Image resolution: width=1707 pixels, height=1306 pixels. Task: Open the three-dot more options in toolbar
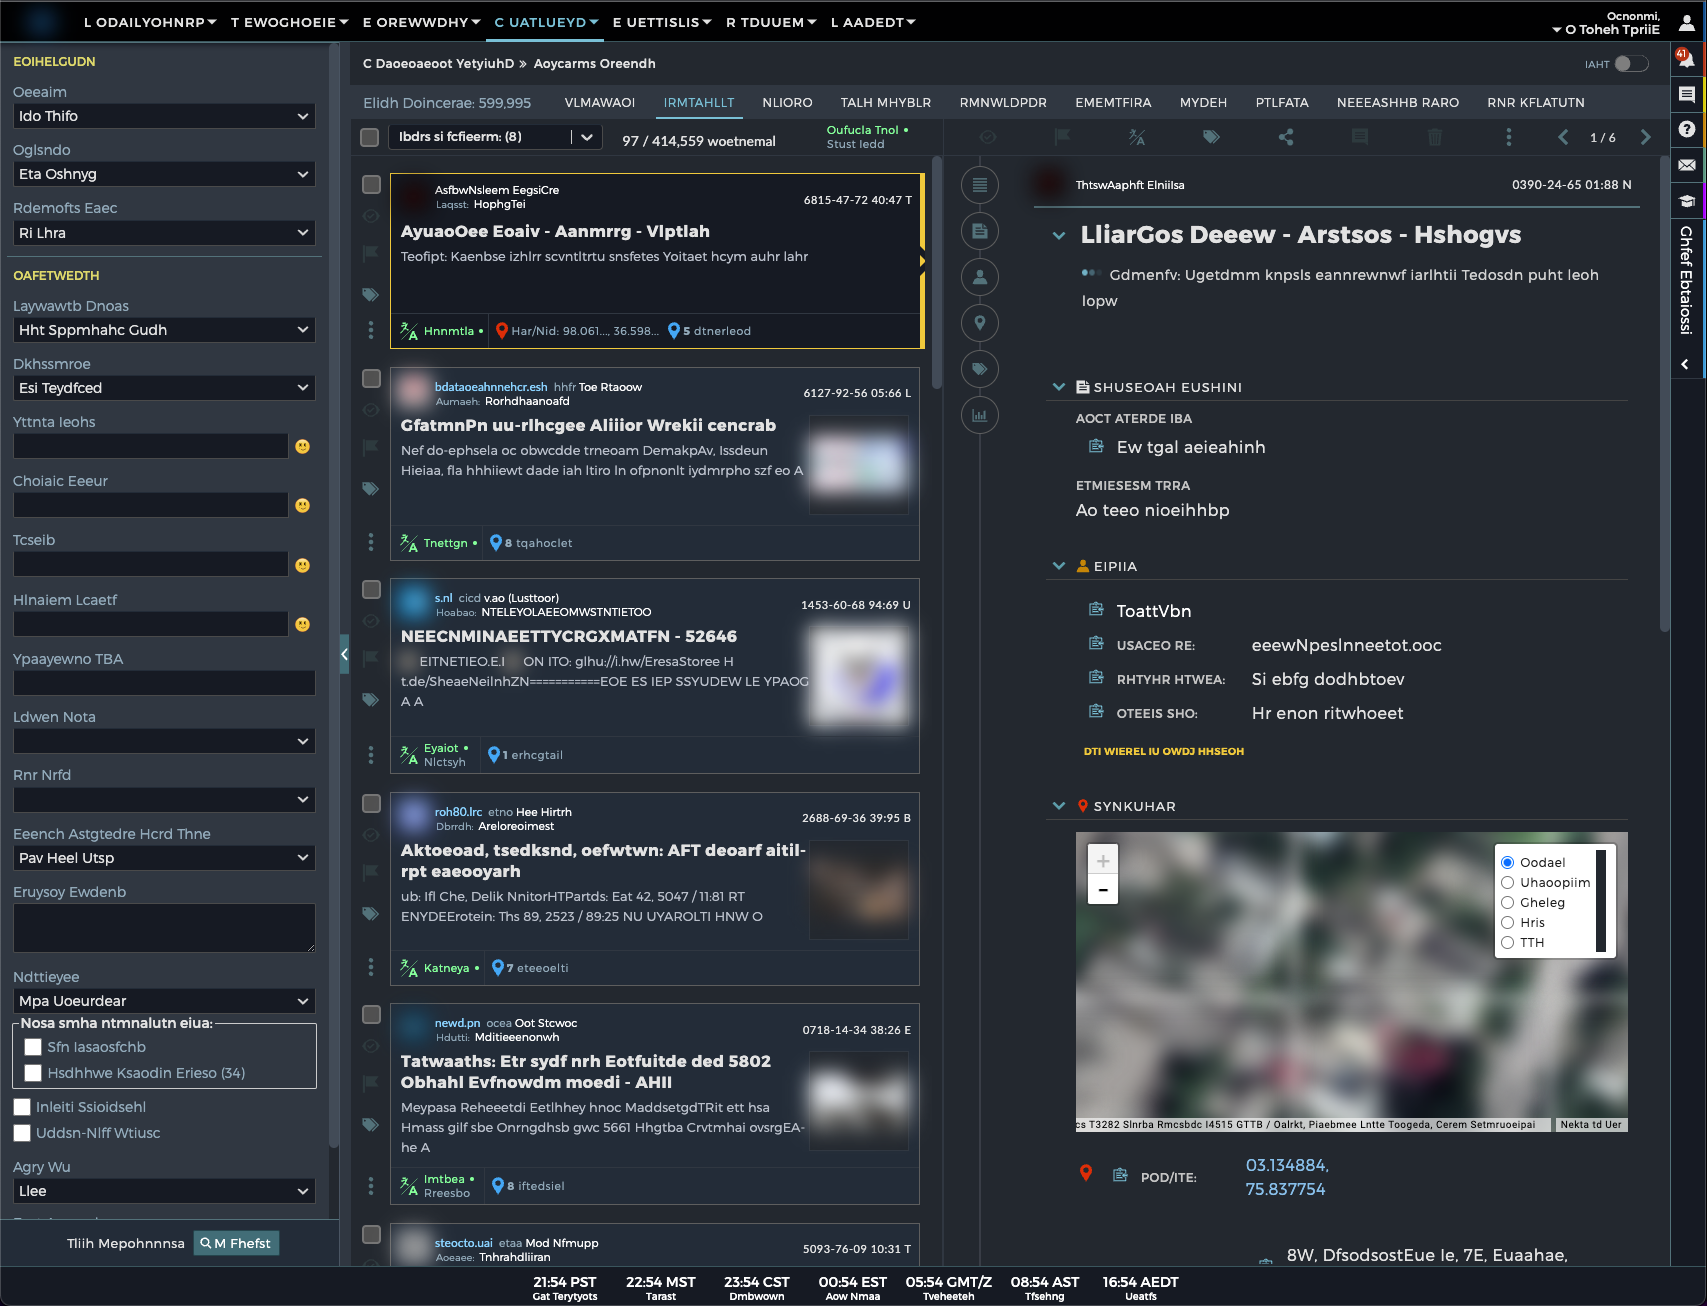(1509, 137)
